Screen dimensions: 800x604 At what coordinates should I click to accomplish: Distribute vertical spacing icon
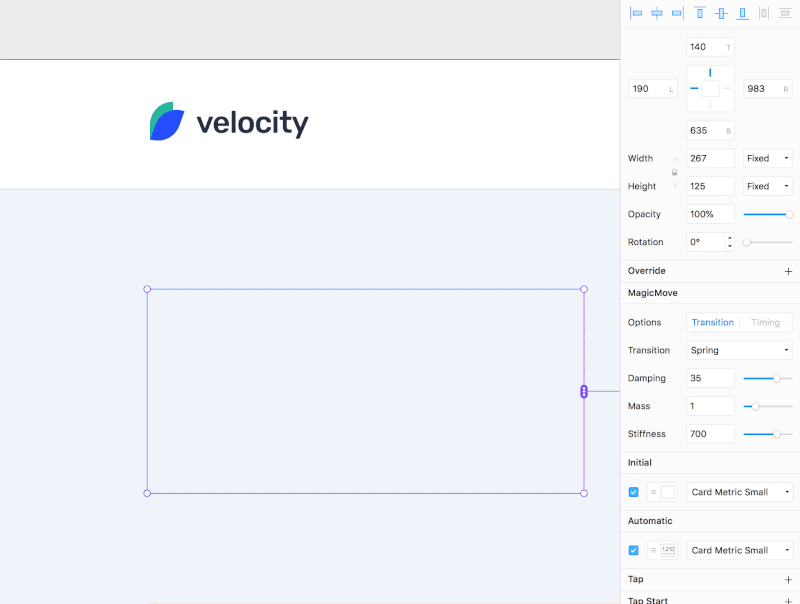(785, 13)
